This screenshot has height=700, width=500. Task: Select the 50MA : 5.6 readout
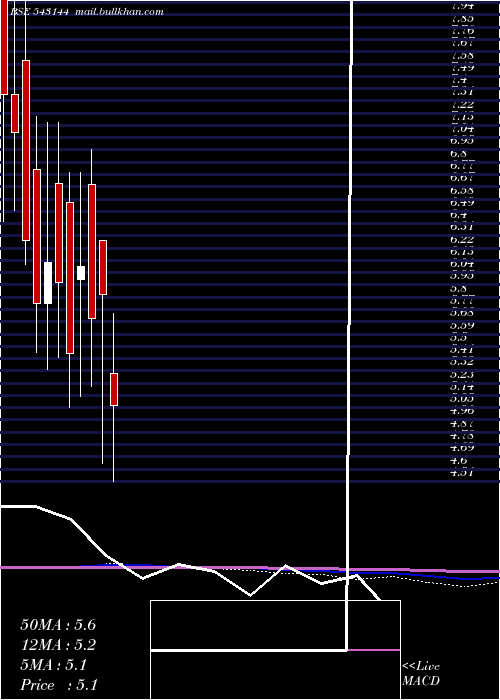(58, 625)
